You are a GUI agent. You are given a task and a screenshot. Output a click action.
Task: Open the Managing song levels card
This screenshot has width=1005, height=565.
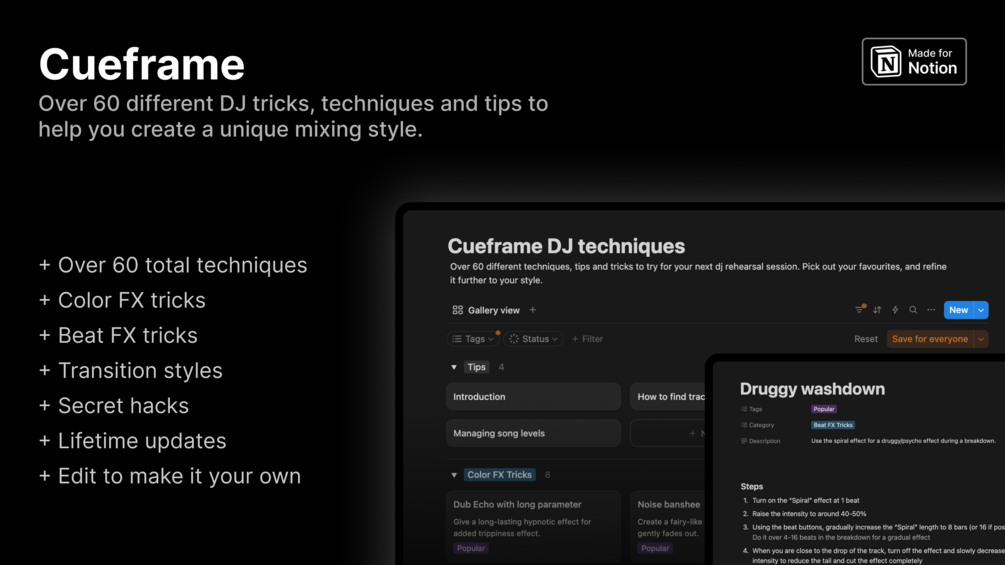[x=533, y=433]
